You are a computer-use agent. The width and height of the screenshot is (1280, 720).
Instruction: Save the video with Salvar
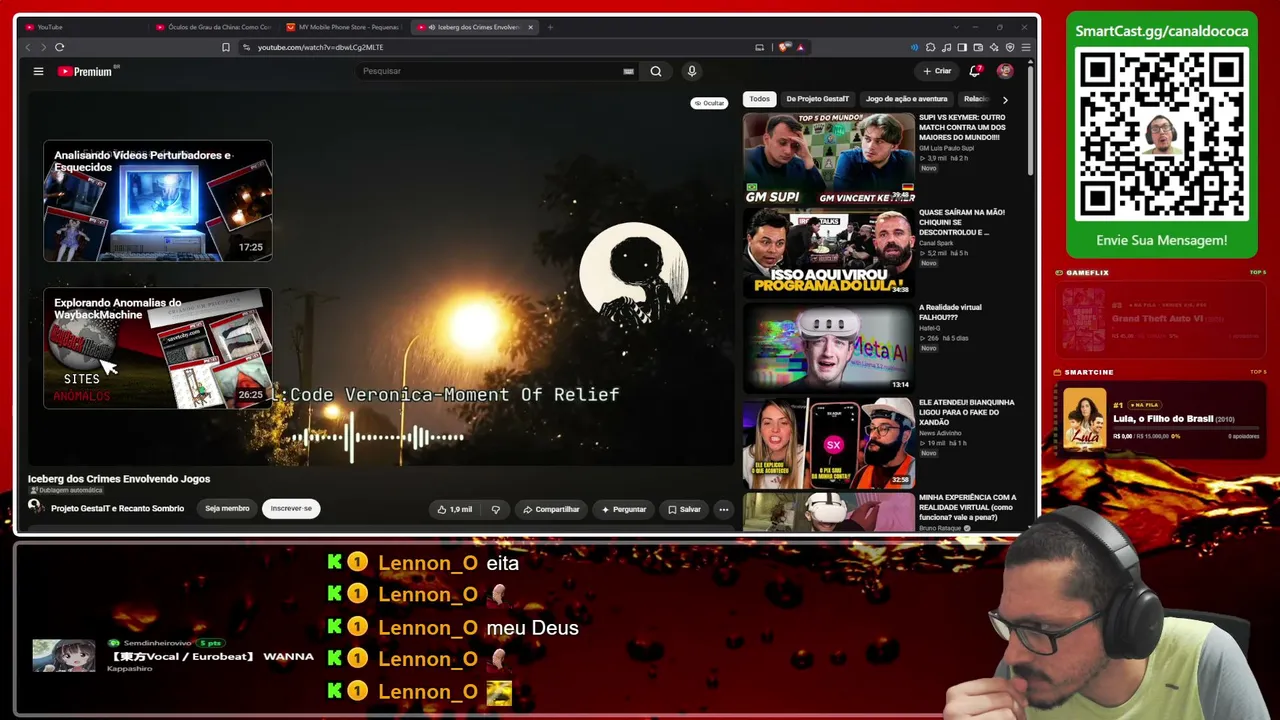click(x=685, y=509)
